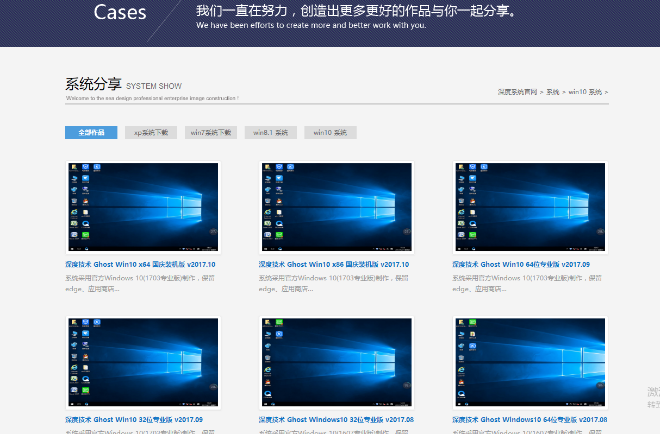Open Ghost Win10 32位专业版 v2017.09 thumbnail
Image resolution: width=660 pixels, height=434 pixels.
point(141,364)
